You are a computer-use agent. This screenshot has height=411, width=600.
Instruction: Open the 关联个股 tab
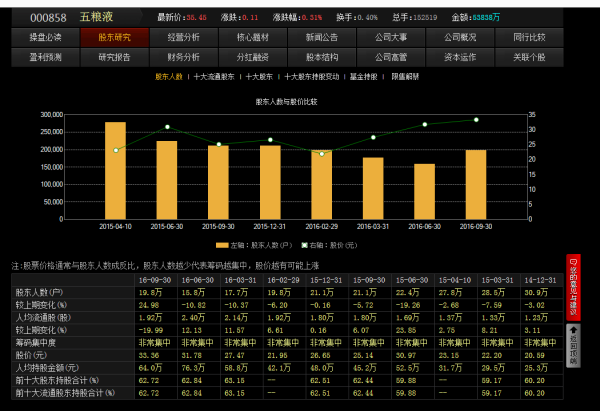(529, 57)
